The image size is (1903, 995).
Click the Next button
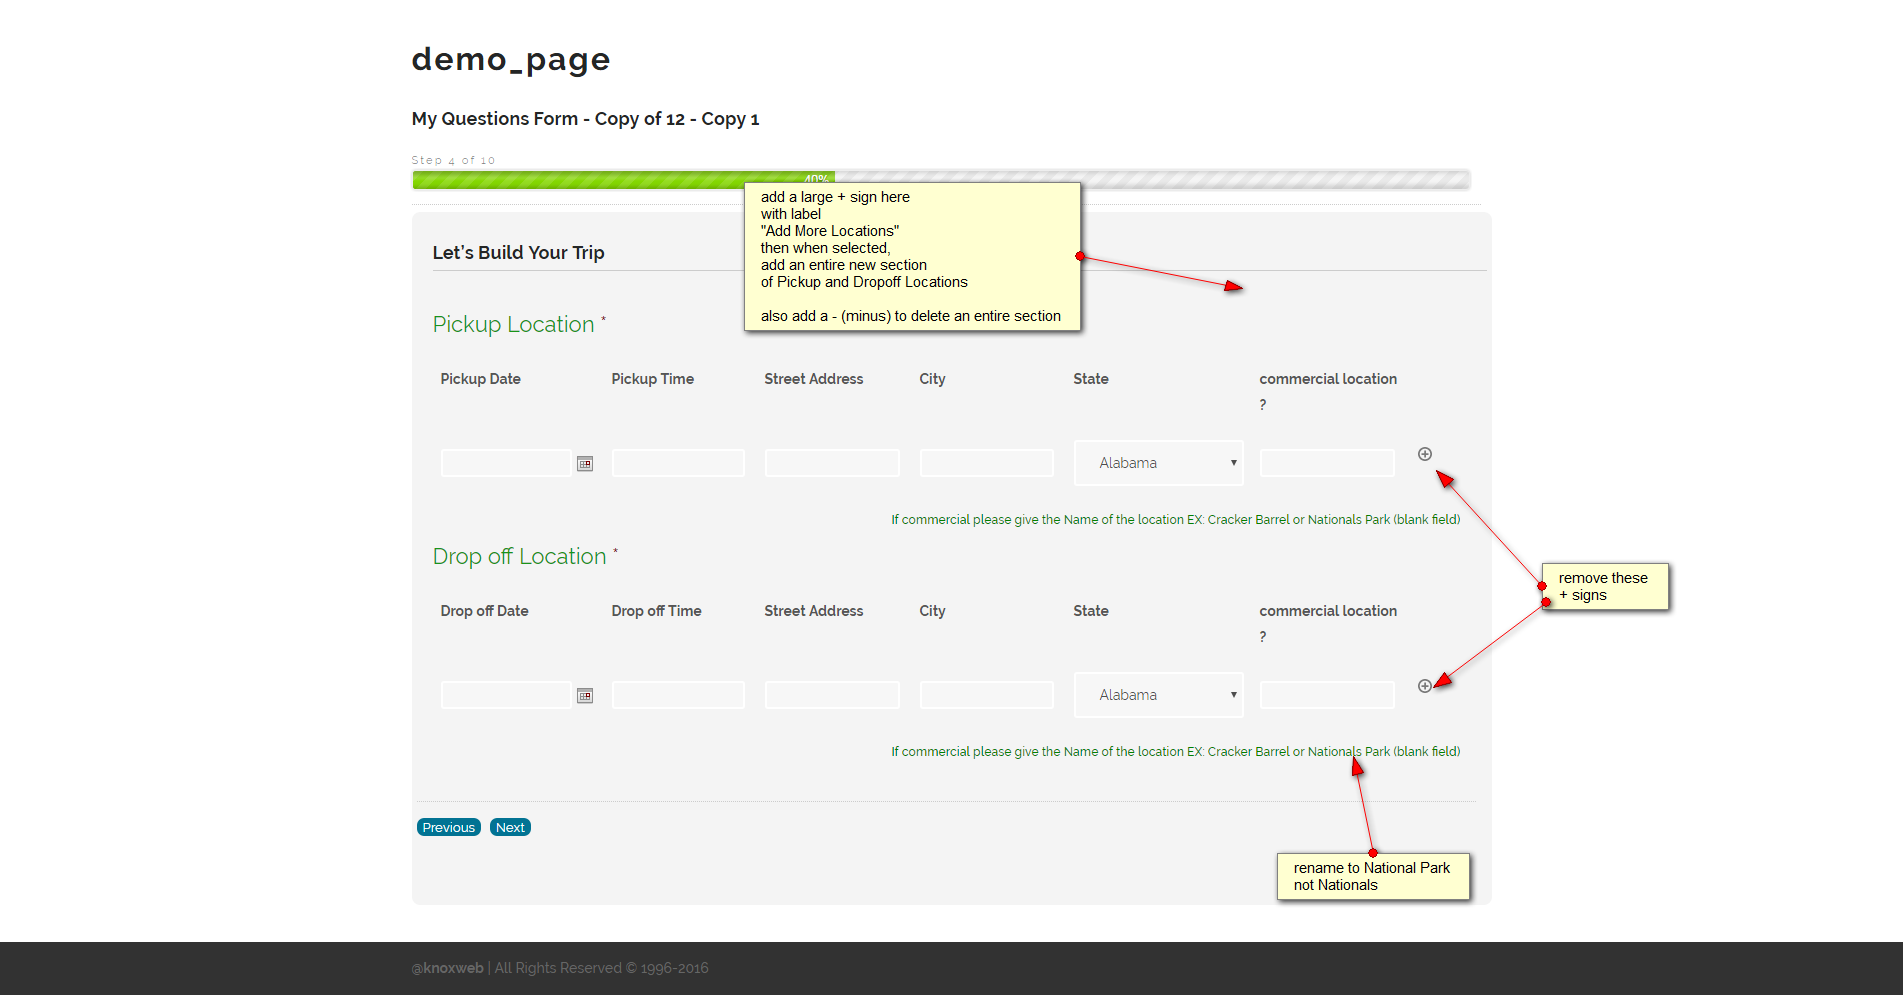click(x=510, y=827)
